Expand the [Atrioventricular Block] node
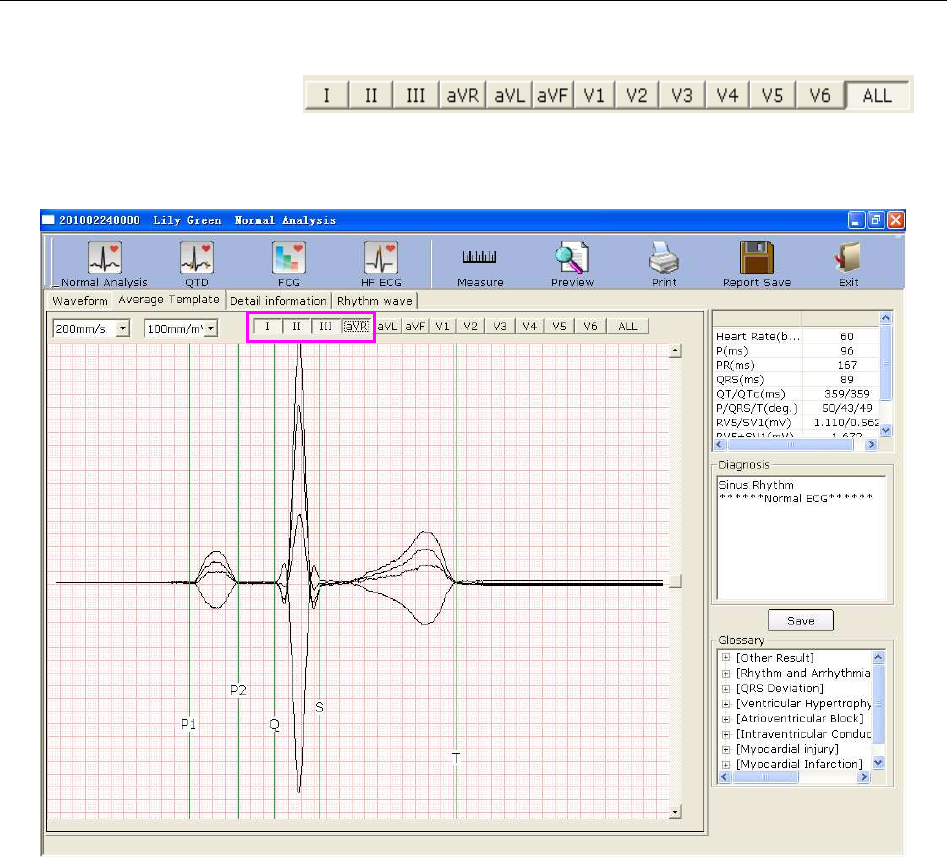Viewport: 947px width, 857px height. pos(726,719)
